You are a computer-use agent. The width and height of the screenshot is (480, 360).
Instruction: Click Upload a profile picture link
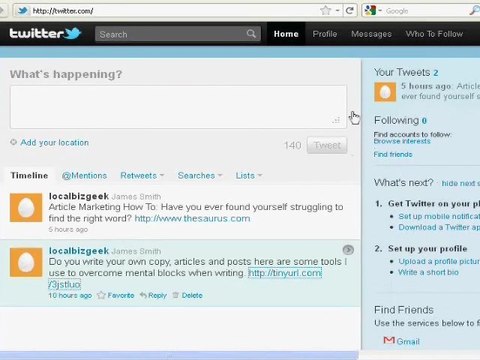(439, 261)
